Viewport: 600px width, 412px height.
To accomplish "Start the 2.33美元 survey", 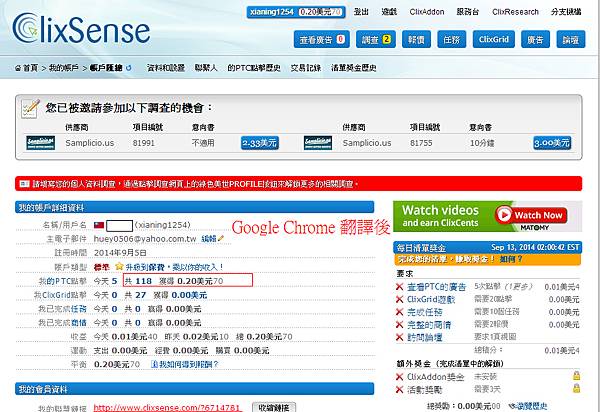I will pyautogui.click(x=260, y=143).
